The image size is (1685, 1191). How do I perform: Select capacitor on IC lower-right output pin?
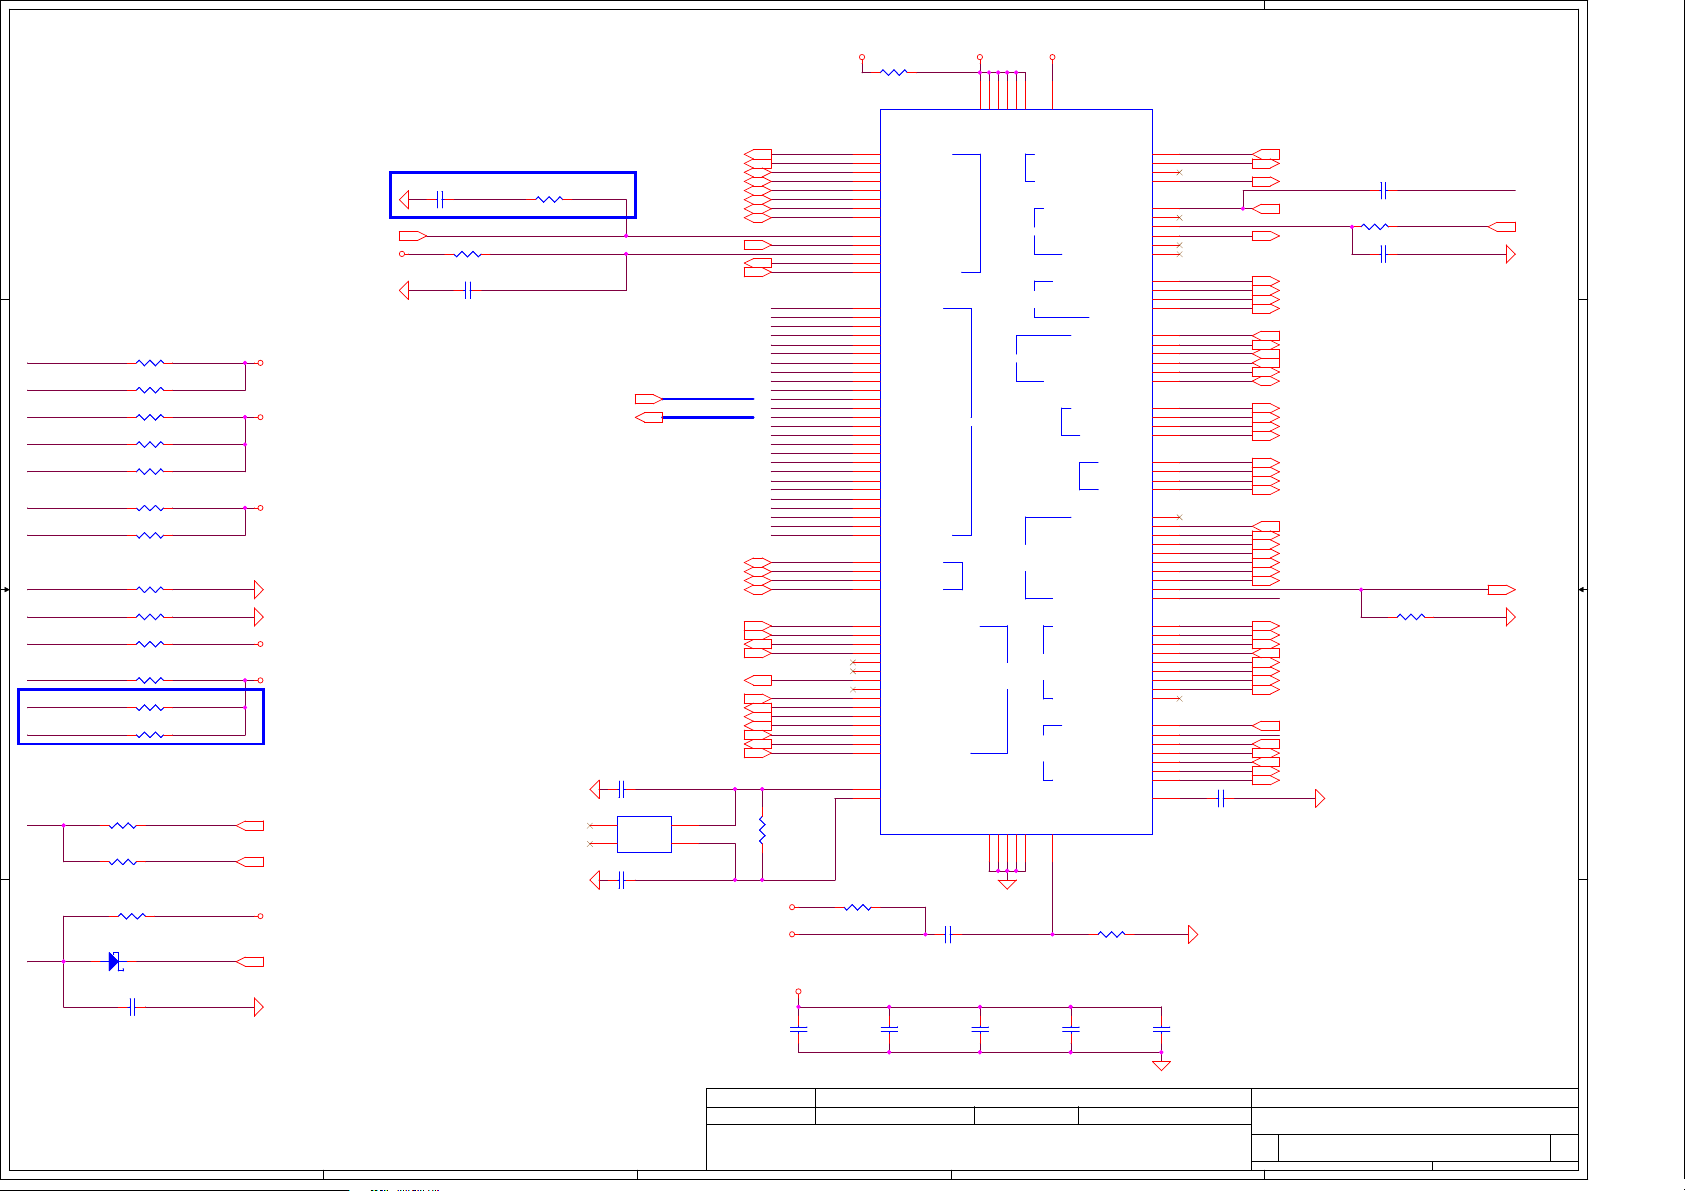[x=1220, y=798]
